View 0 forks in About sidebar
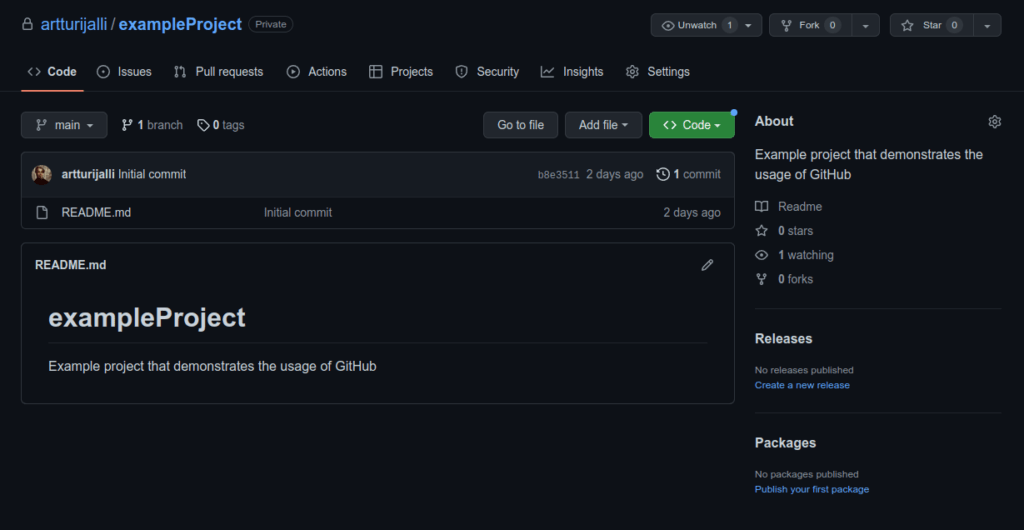This screenshot has height=530, width=1024. pyautogui.click(x=795, y=279)
